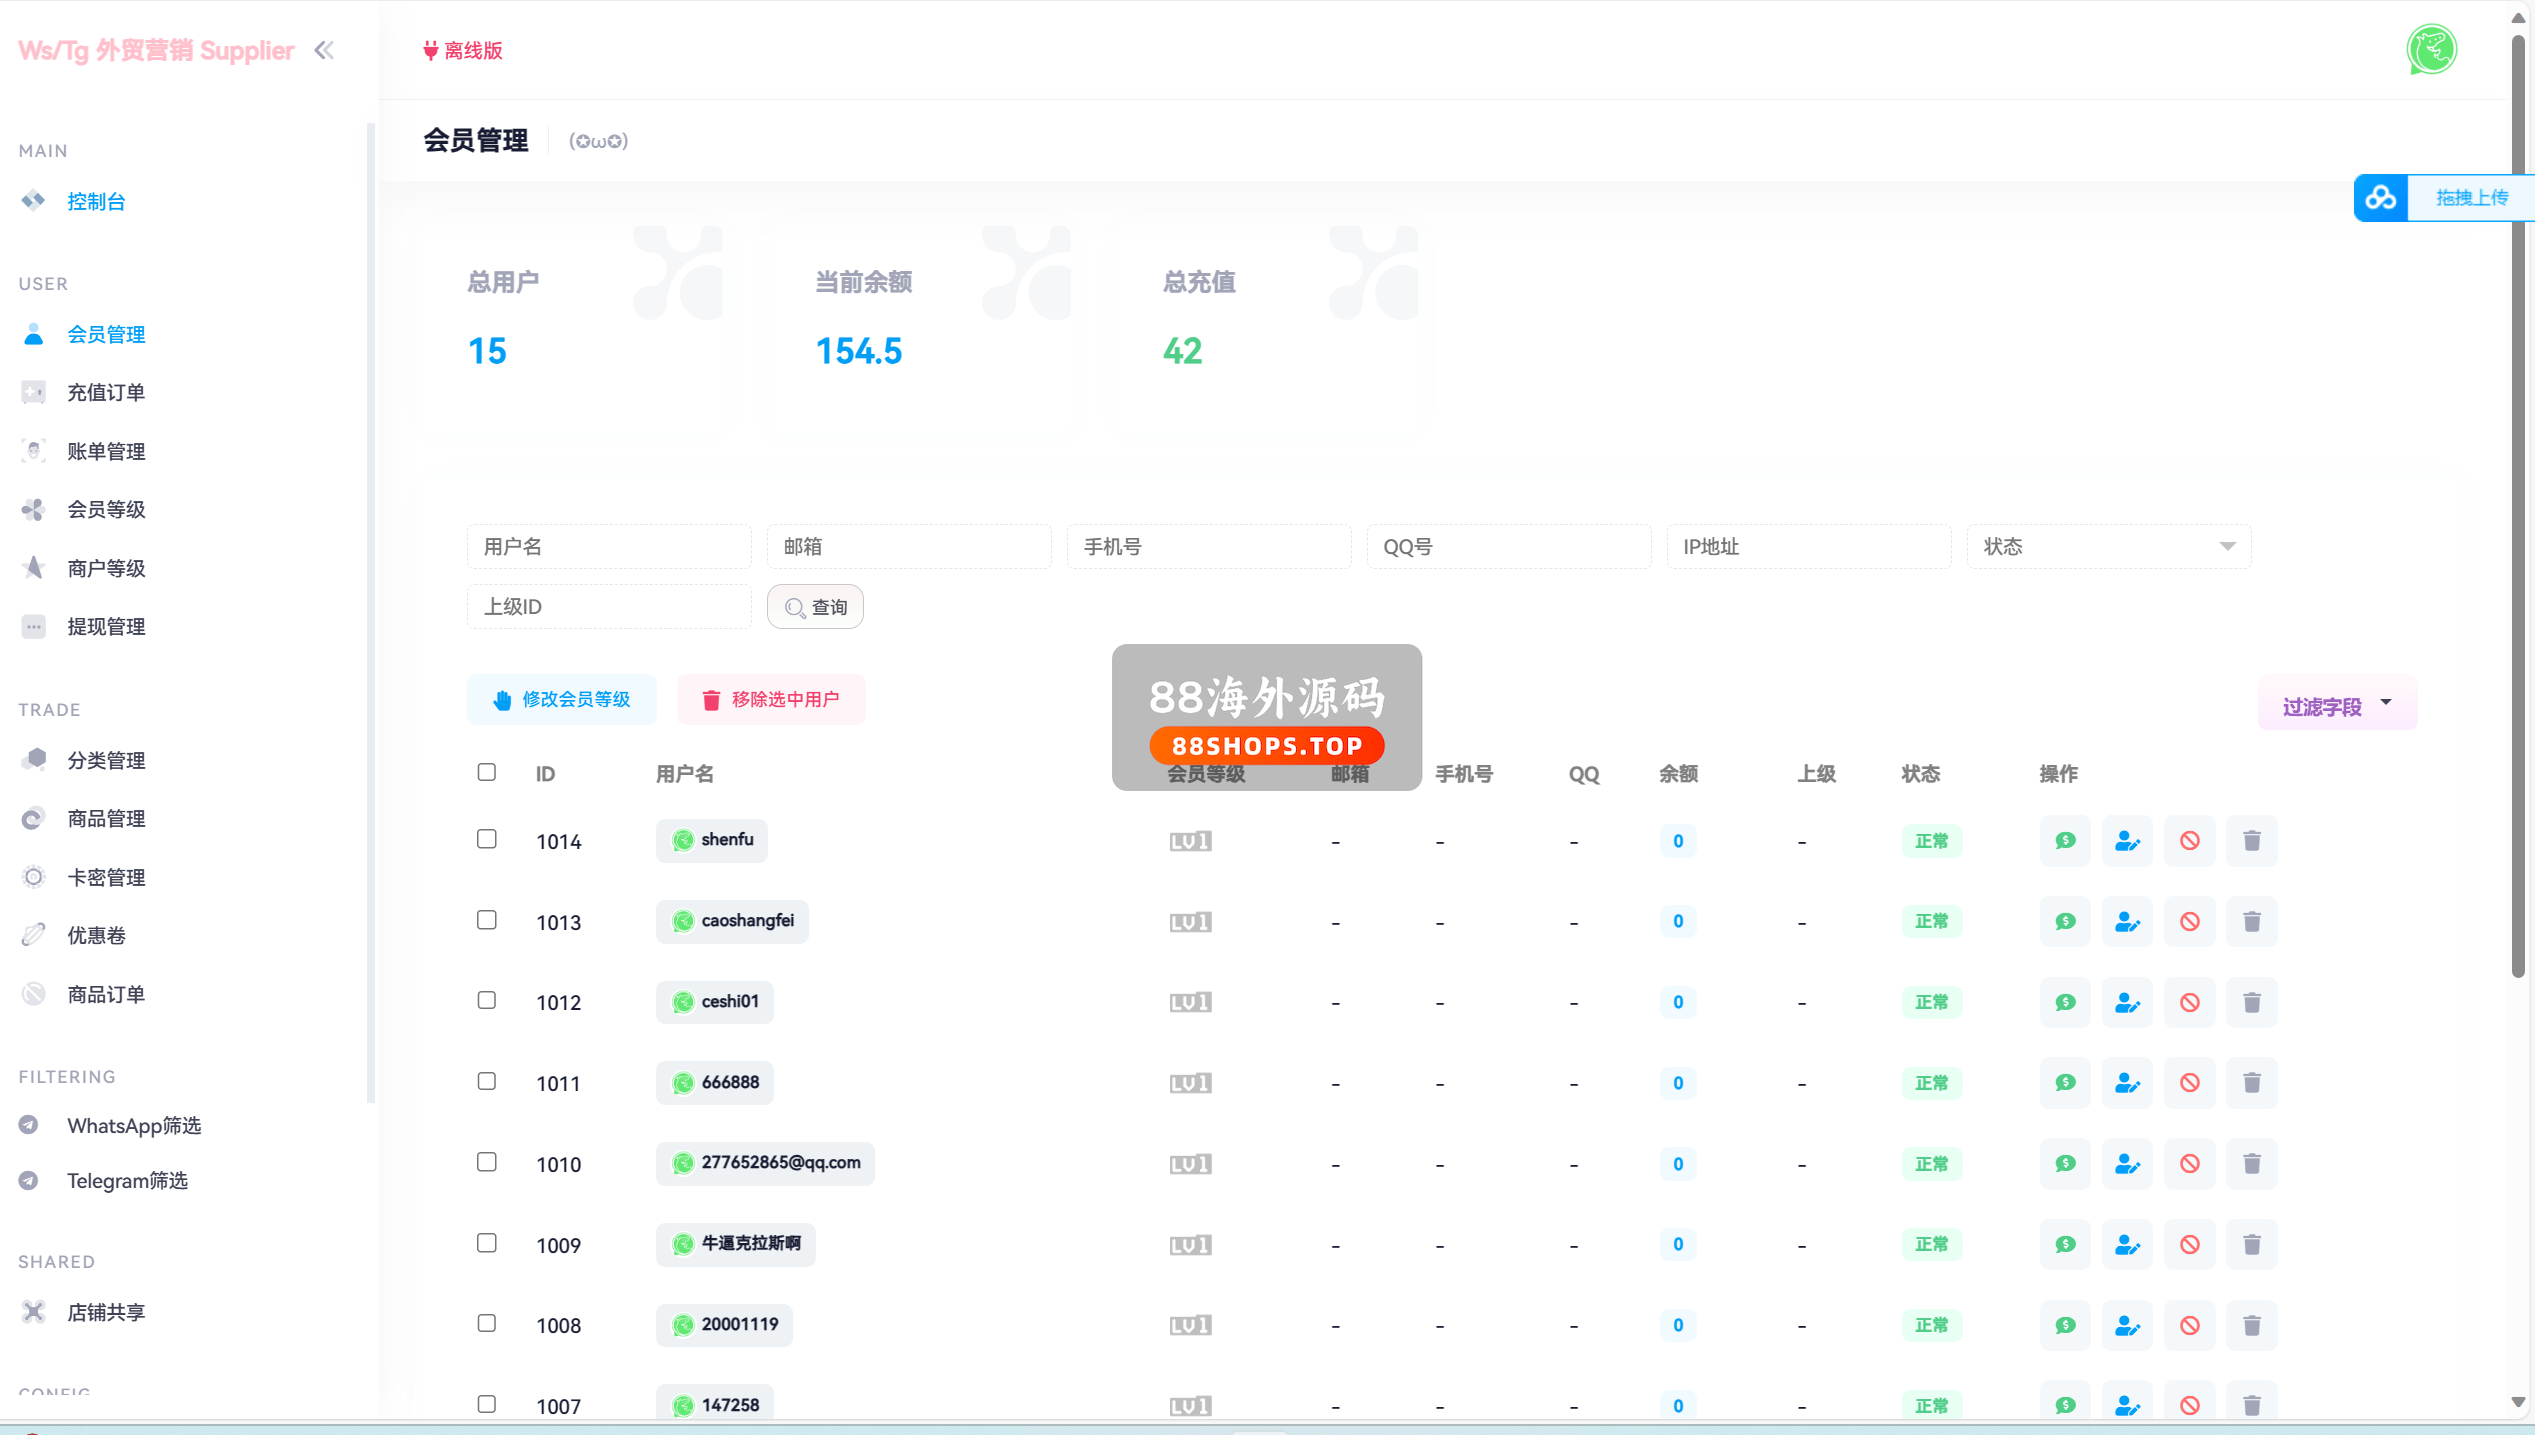Viewport: 2535px width, 1435px height.
Task: Click the 移除选中用户 button
Action: 771,699
